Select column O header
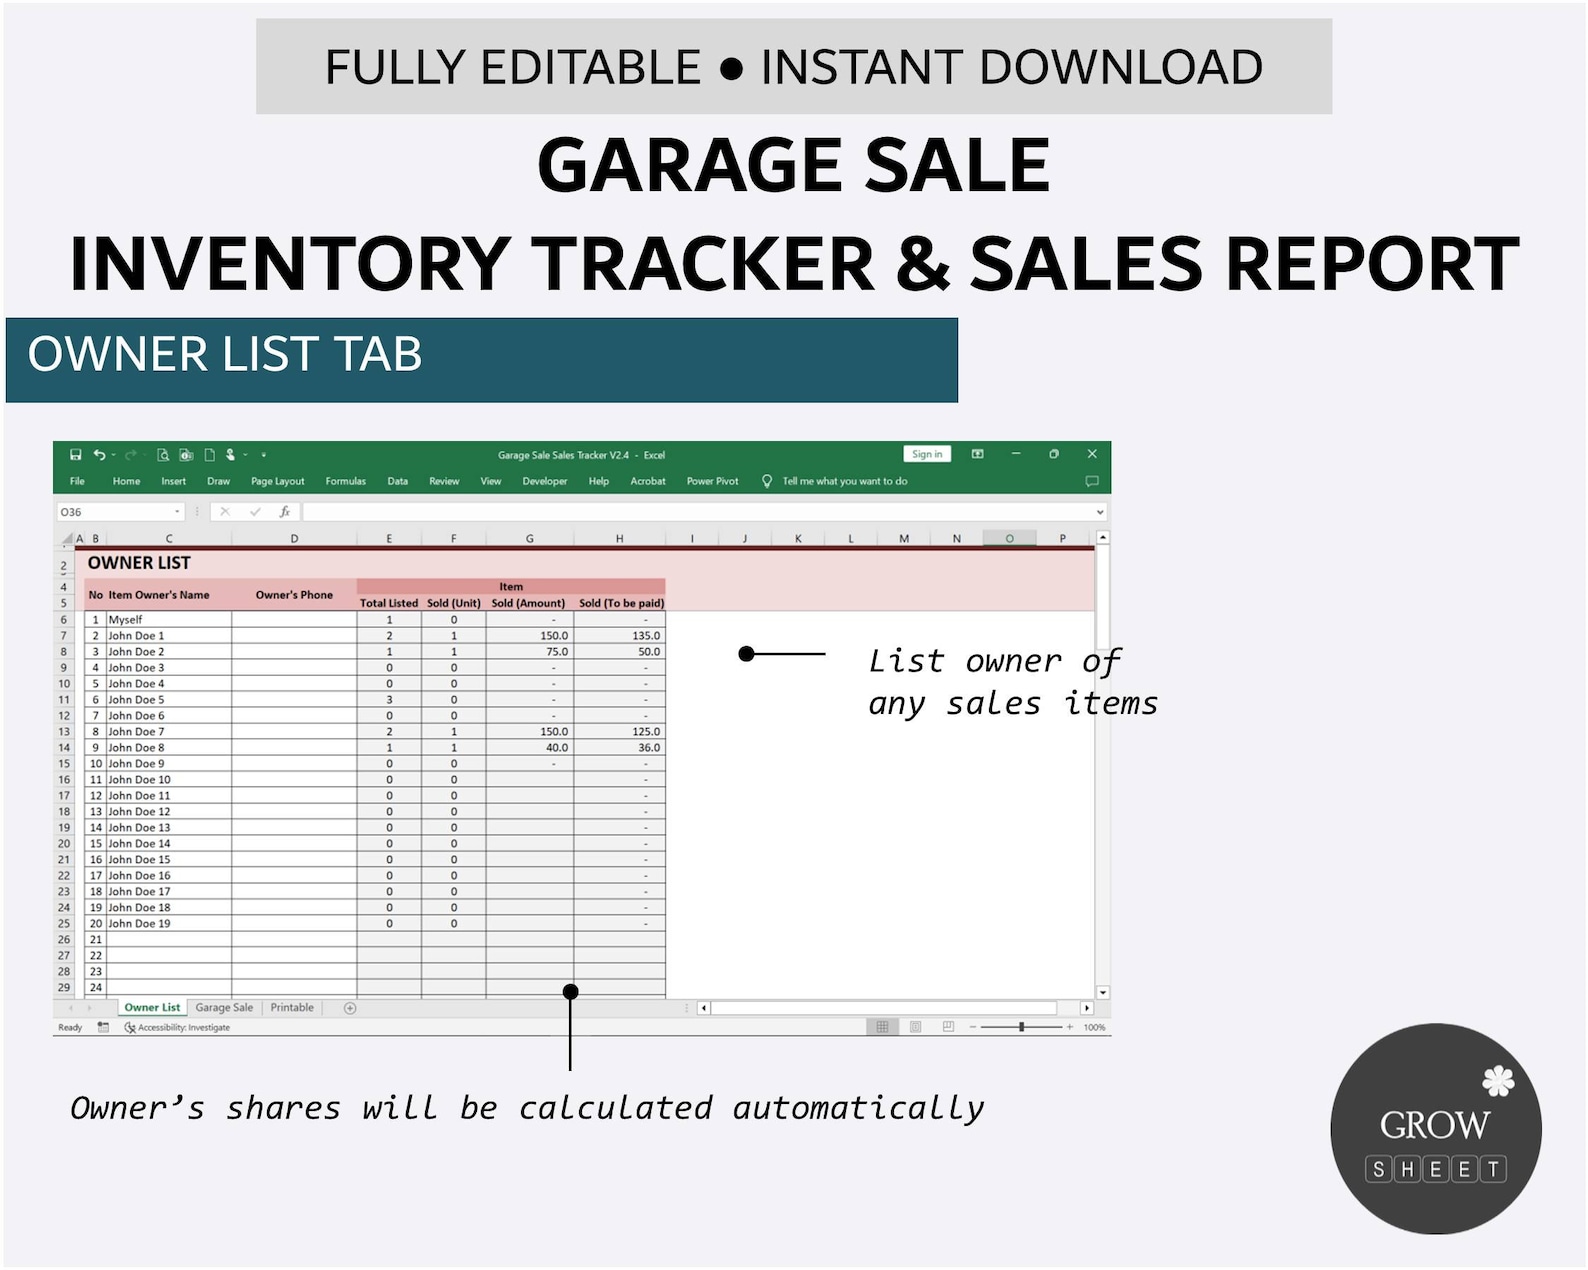The image size is (1588, 1270). 1009,539
